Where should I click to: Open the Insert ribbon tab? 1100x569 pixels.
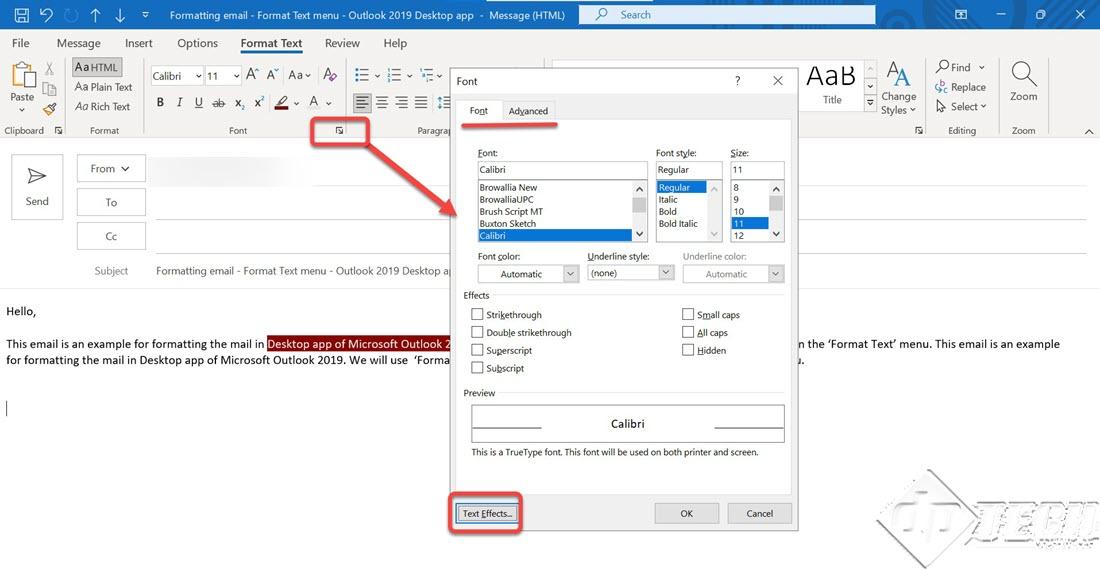[139, 43]
